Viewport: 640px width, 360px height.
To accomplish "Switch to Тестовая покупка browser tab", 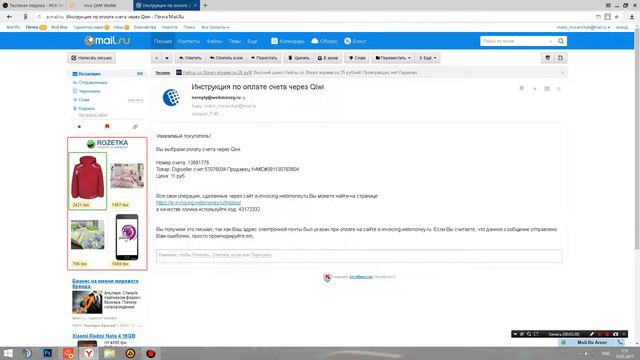I will 33,5.
